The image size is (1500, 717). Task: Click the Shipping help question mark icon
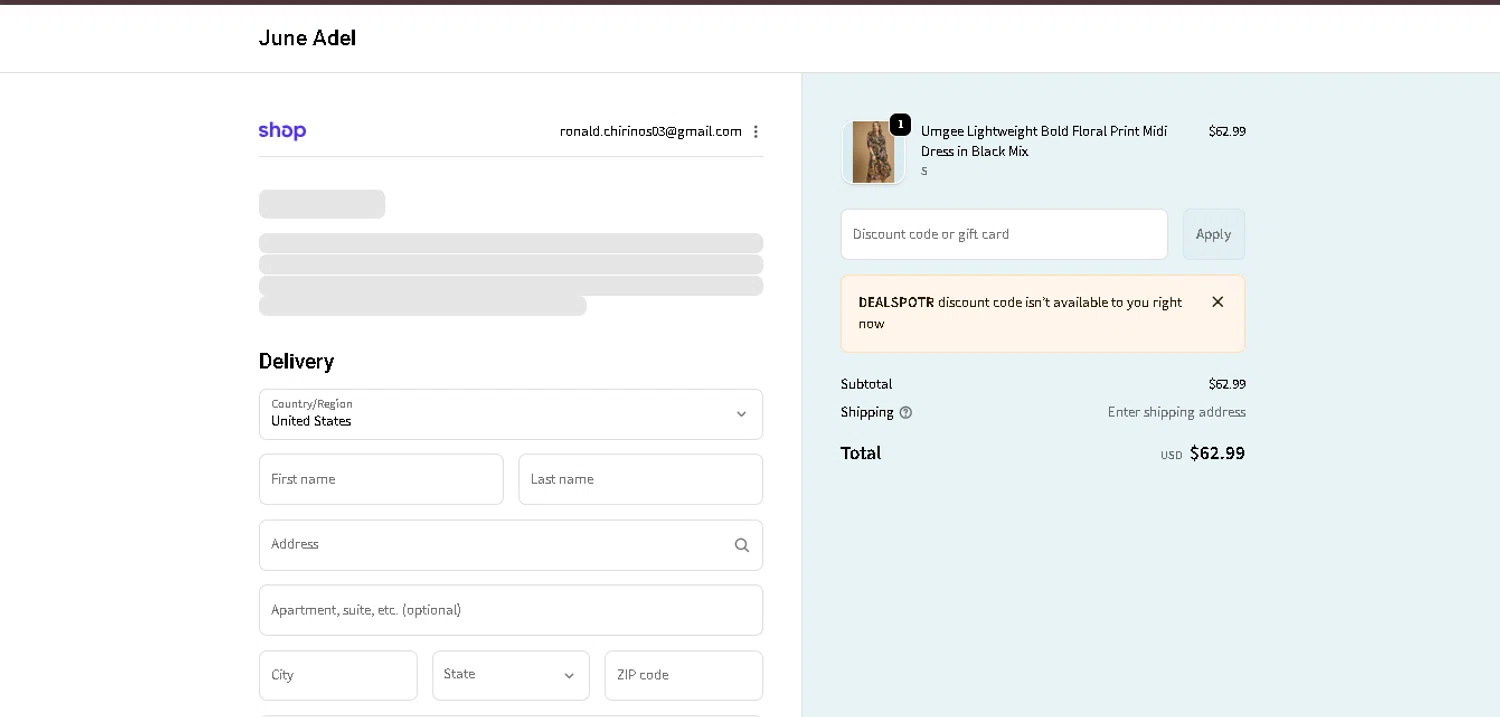(906, 412)
